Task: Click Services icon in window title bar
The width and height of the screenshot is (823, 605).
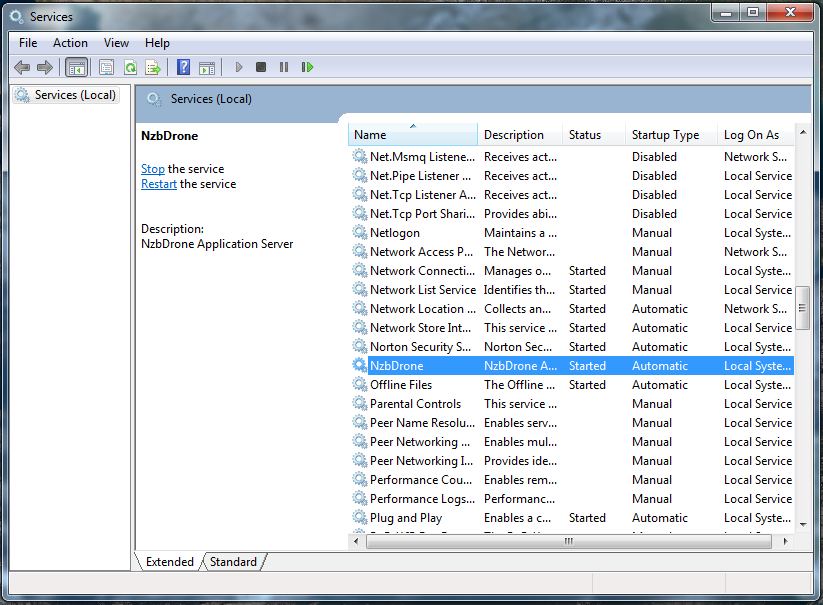Action: 17,17
